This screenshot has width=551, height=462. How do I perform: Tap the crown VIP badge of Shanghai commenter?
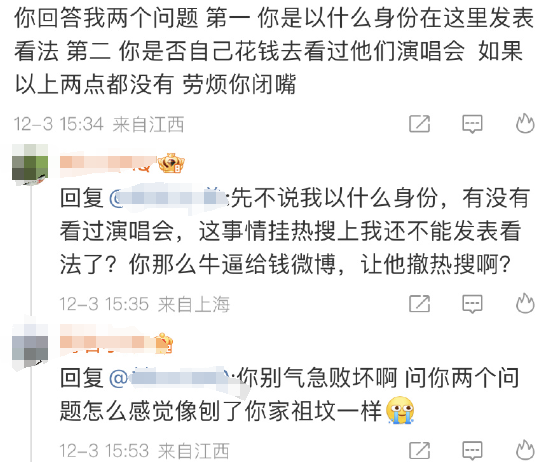[171, 163]
